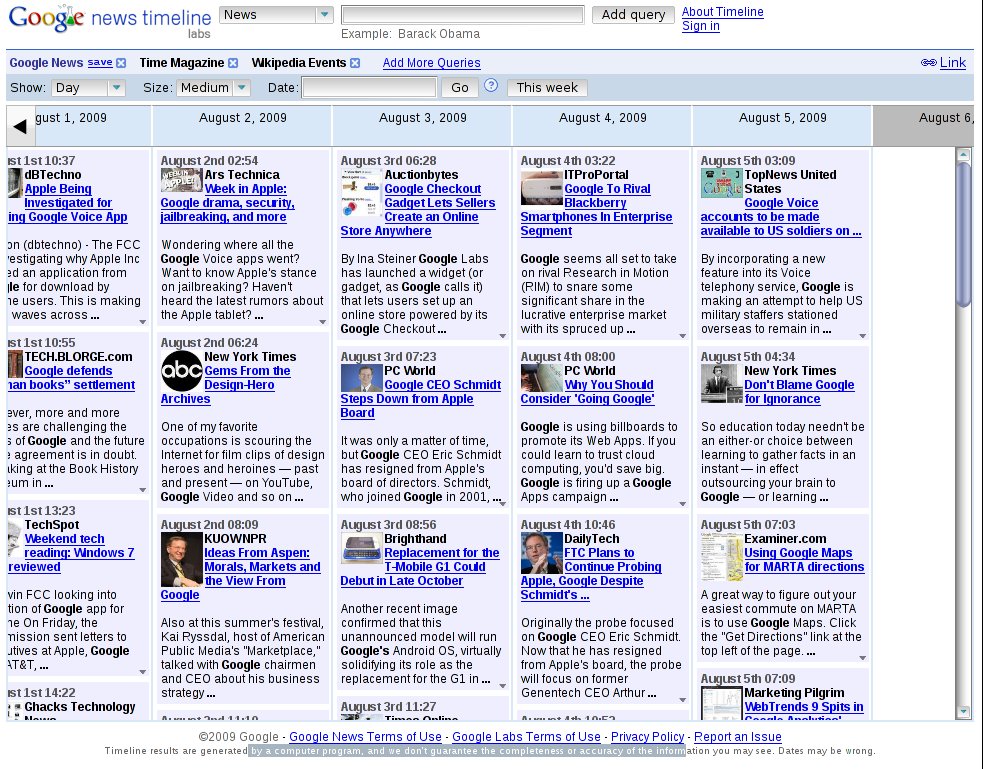Open Google CEO Schmidt Steps Down link

pyautogui.click(x=421, y=399)
